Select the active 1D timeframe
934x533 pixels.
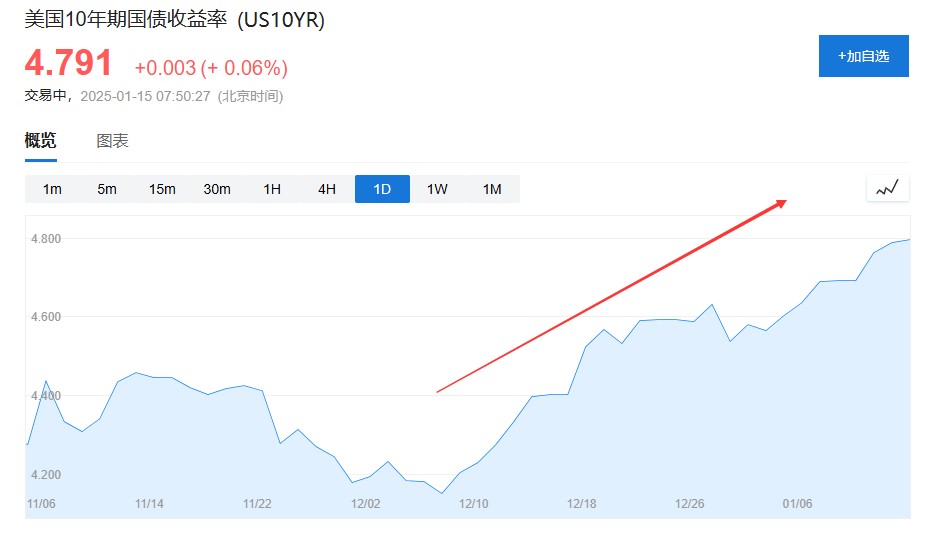click(x=382, y=189)
